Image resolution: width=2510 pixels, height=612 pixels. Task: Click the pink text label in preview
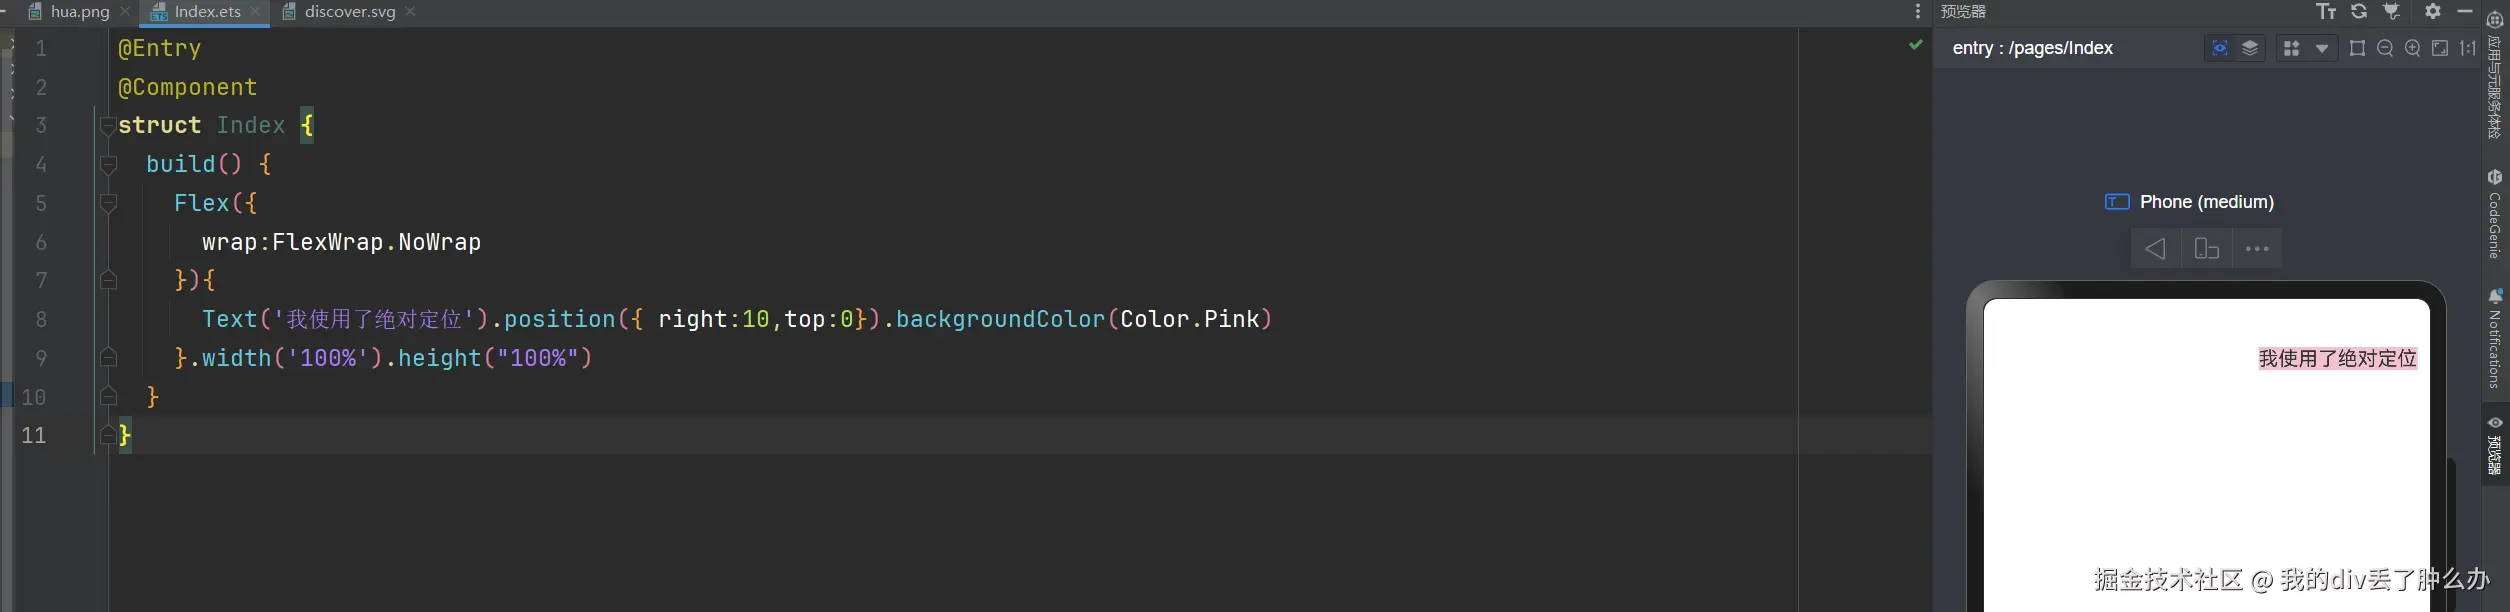(2337, 358)
